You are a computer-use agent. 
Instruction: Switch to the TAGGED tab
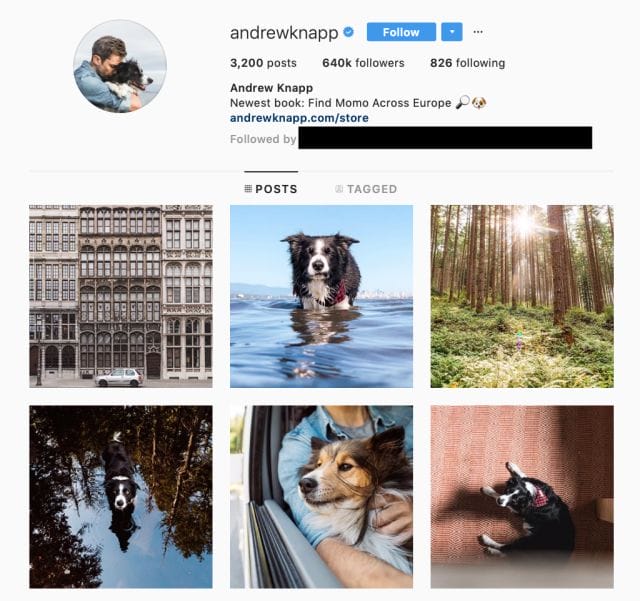pos(366,189)
